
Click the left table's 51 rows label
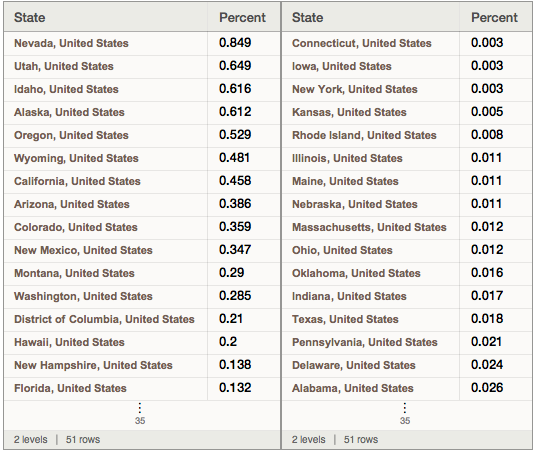pos(83,439)
